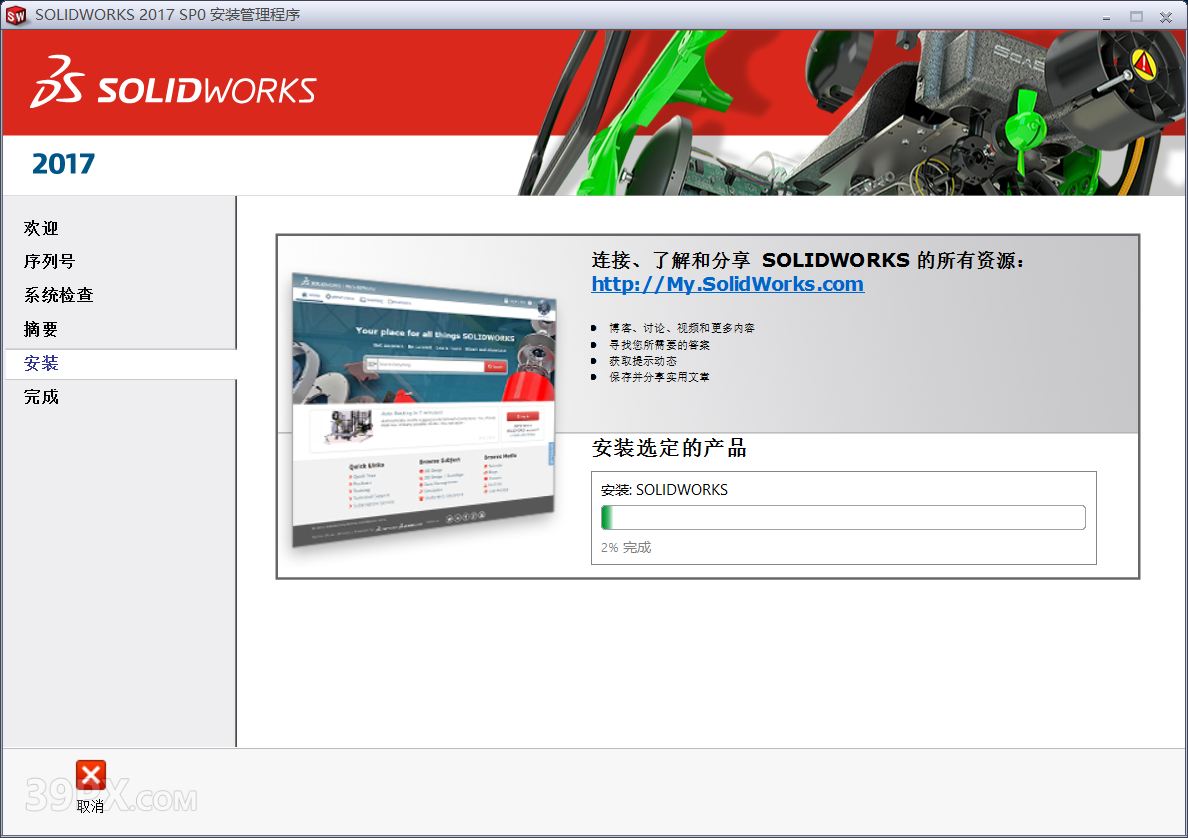Image resolution: width=1188 pixels, height=838 pixels.
Task: Open the http://My.SolidWorks.com link
Action: coord(727,284)
